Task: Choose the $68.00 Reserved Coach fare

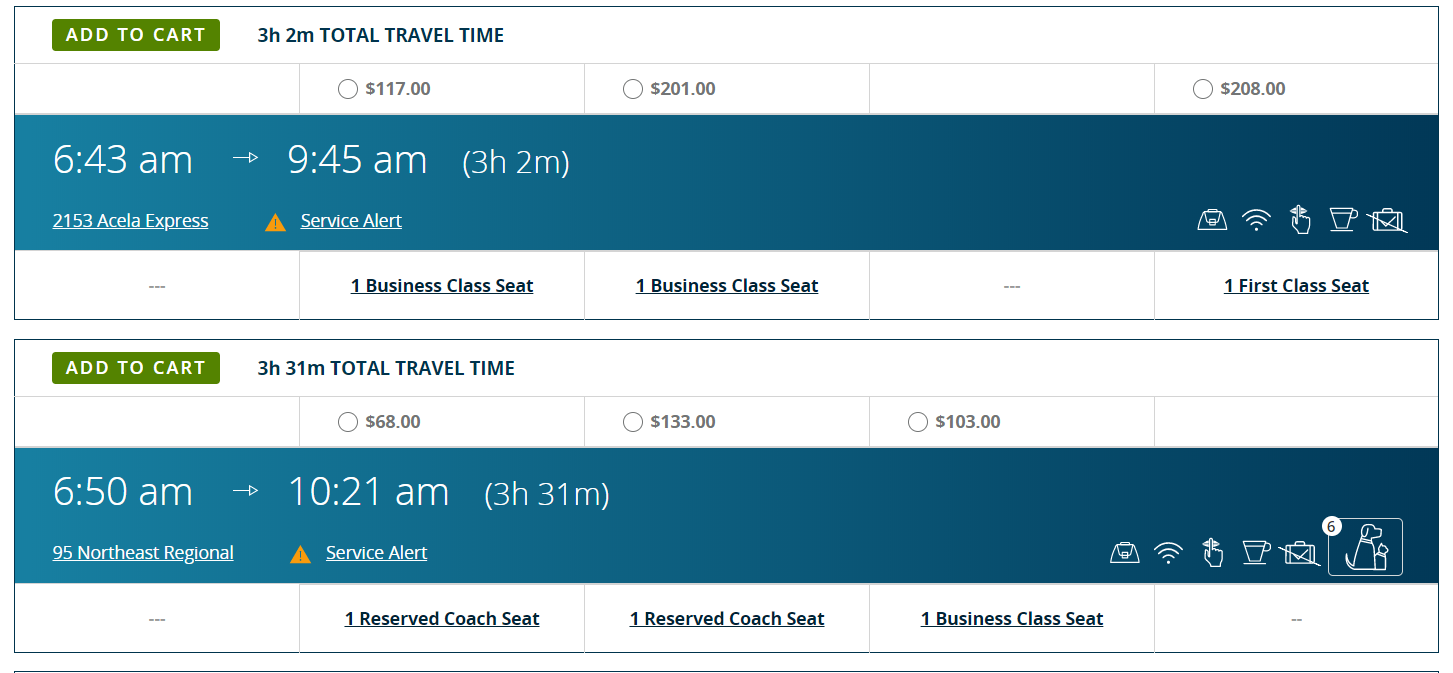Action: point(348,422)
